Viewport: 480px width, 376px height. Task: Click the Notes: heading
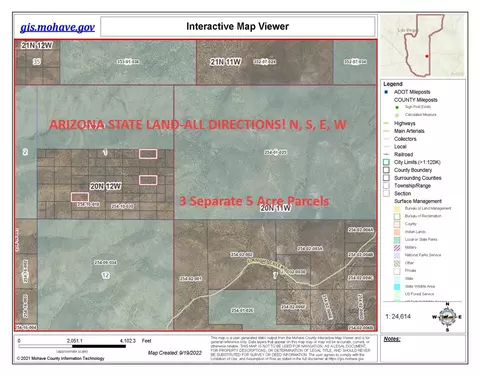[x=392, y=339]
